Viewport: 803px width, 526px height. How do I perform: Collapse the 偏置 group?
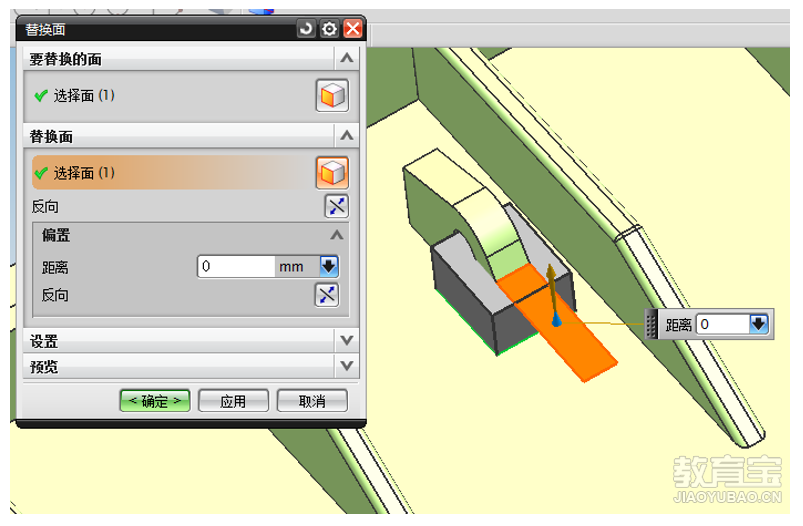tap(336, 235)
